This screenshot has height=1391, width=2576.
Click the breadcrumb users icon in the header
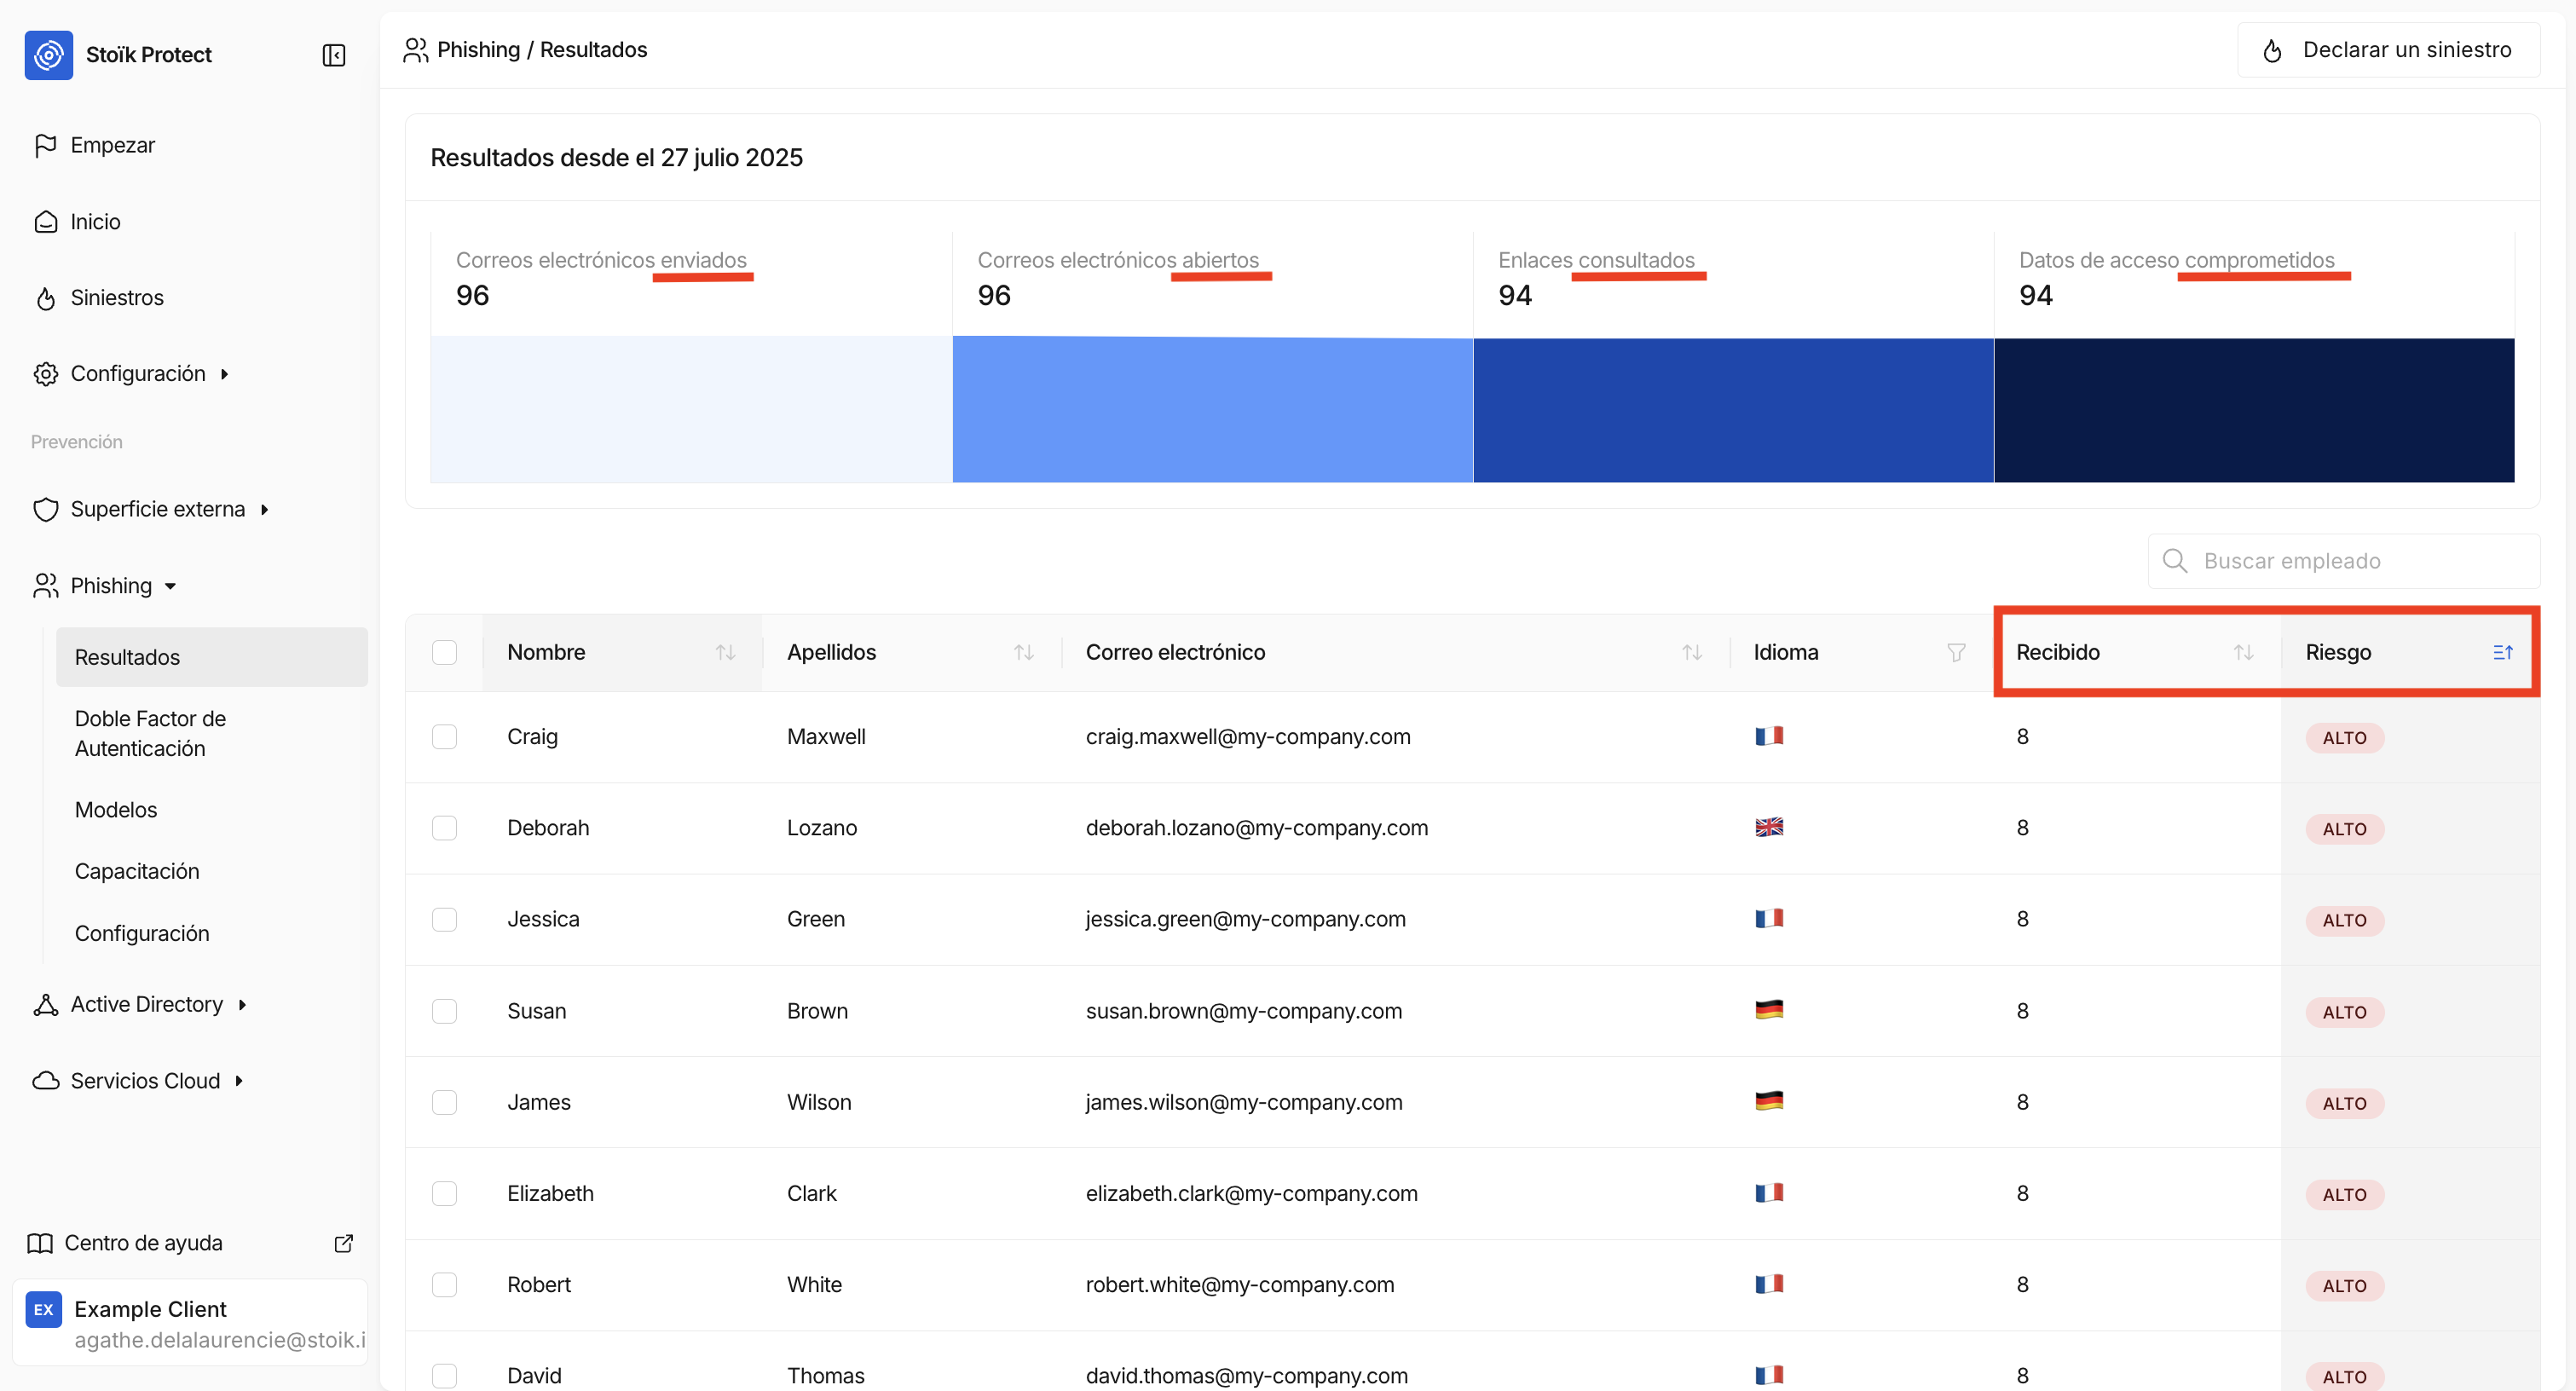tap(415, 50)
